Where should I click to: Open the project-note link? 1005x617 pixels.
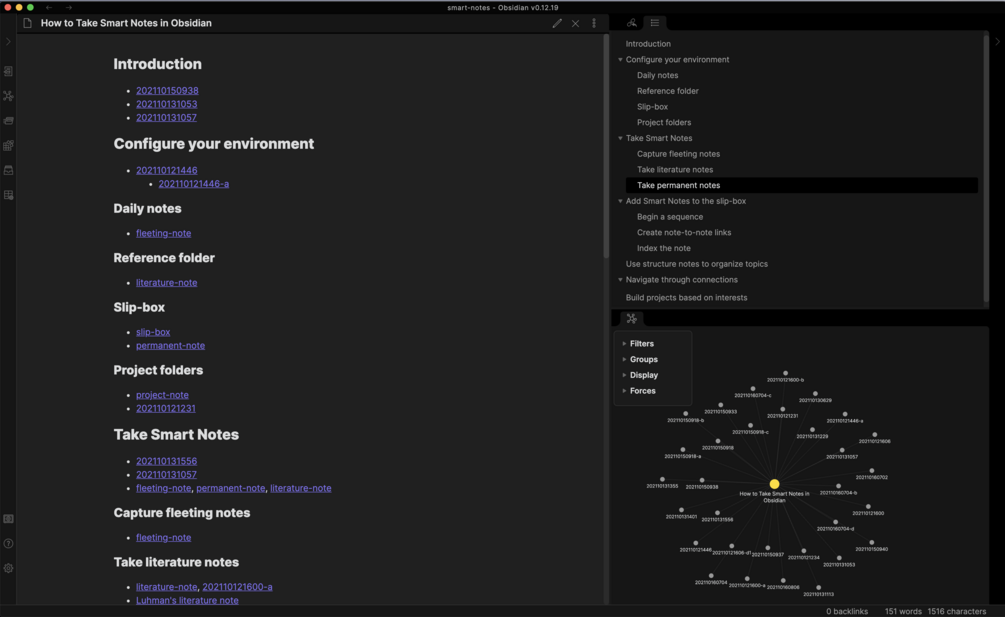162,395
